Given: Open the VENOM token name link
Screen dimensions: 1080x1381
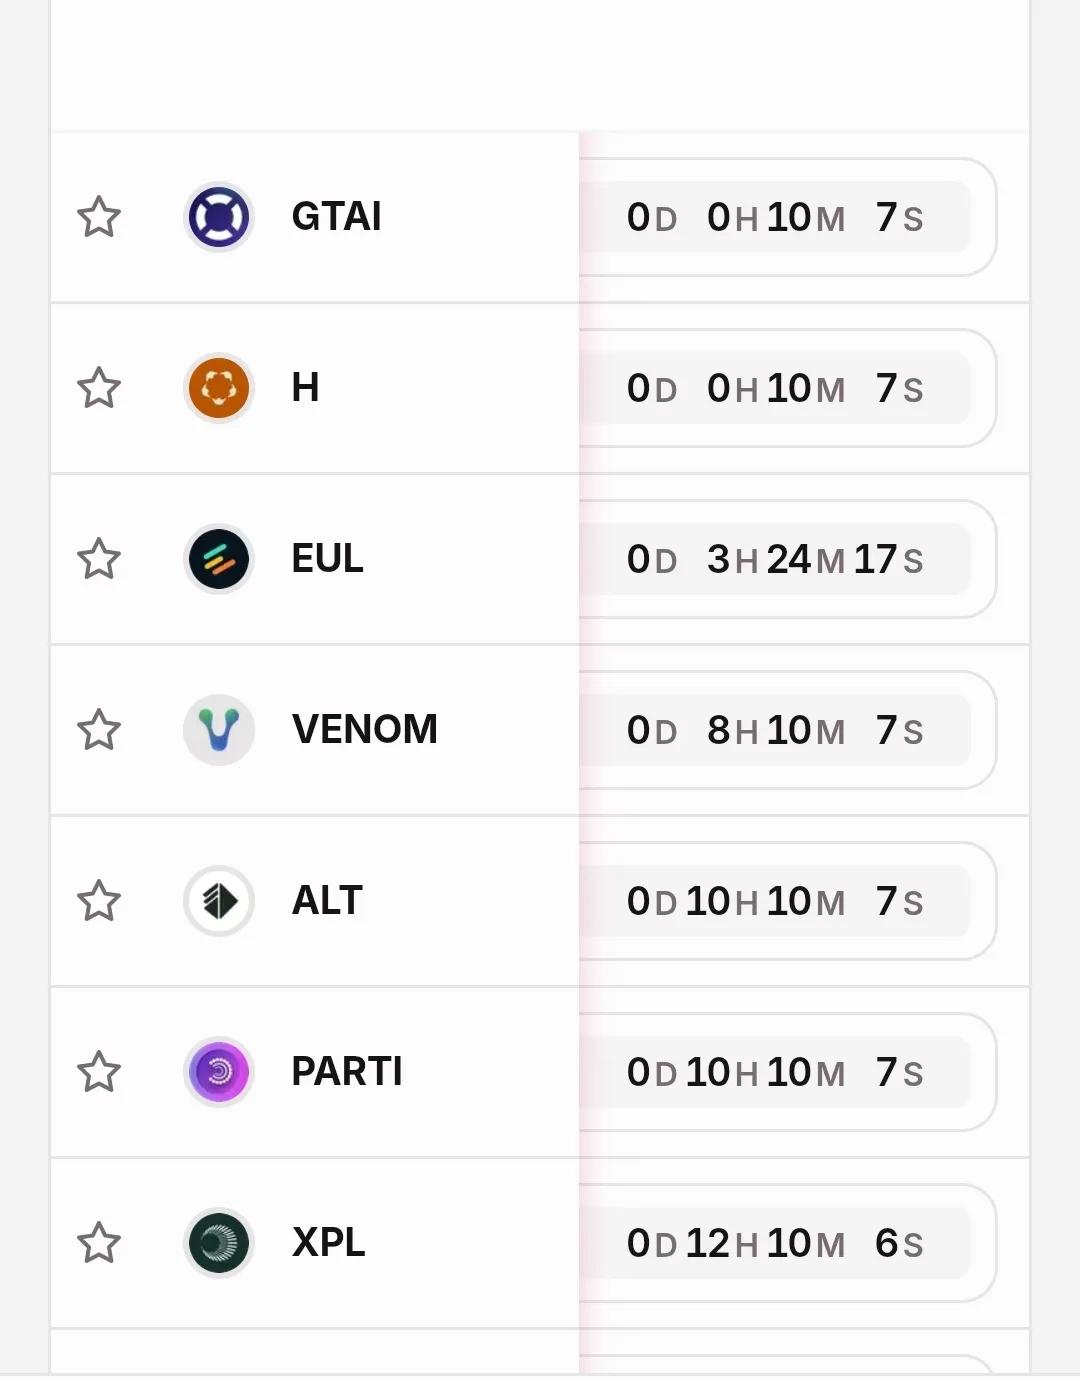Looking at the screenshot, I should click(364, 730).
